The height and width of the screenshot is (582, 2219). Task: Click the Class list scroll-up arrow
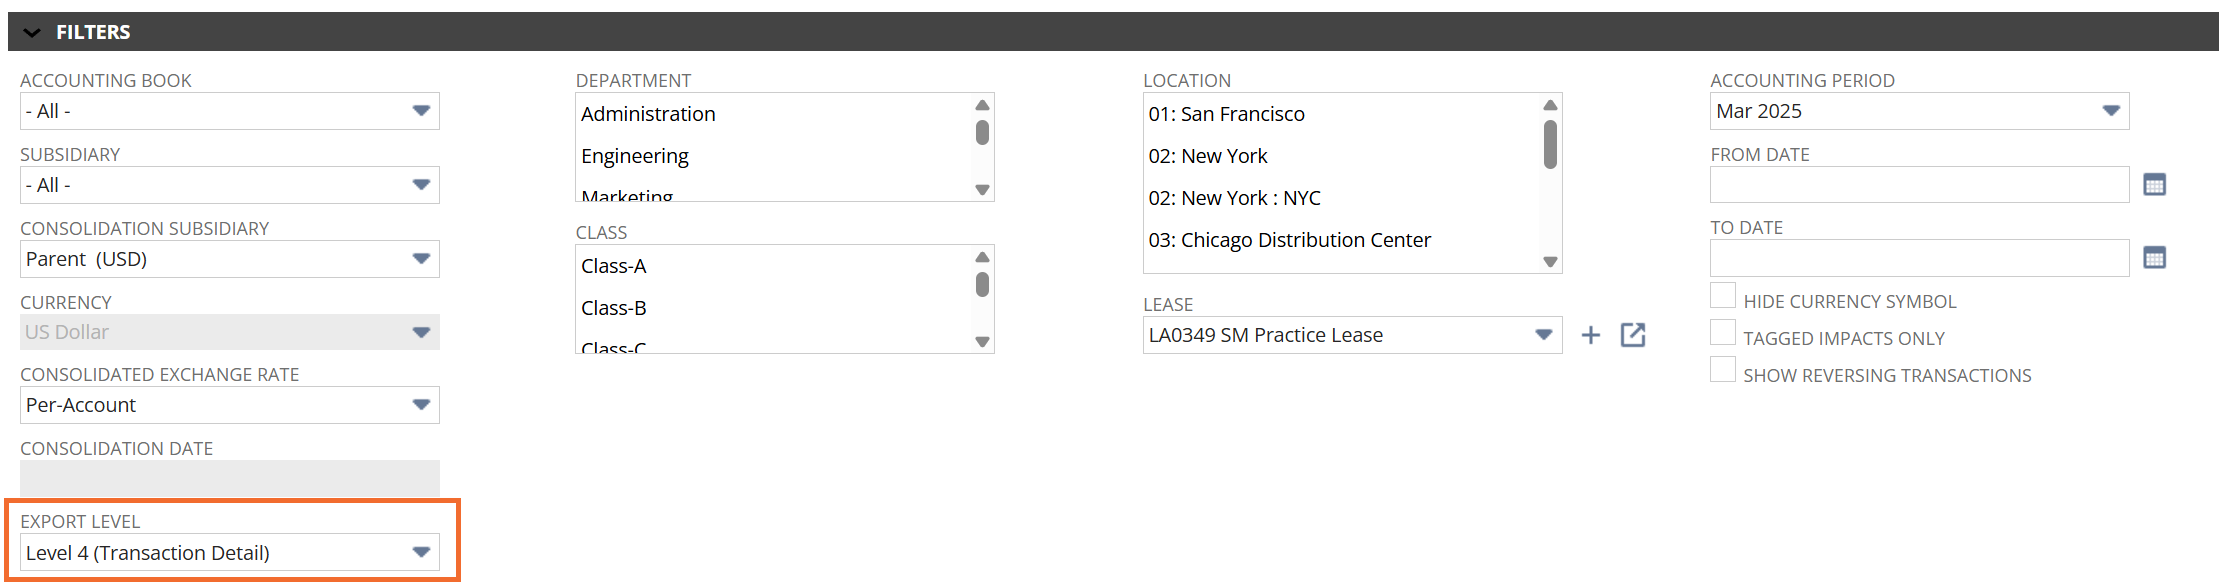tap(982, 257)
